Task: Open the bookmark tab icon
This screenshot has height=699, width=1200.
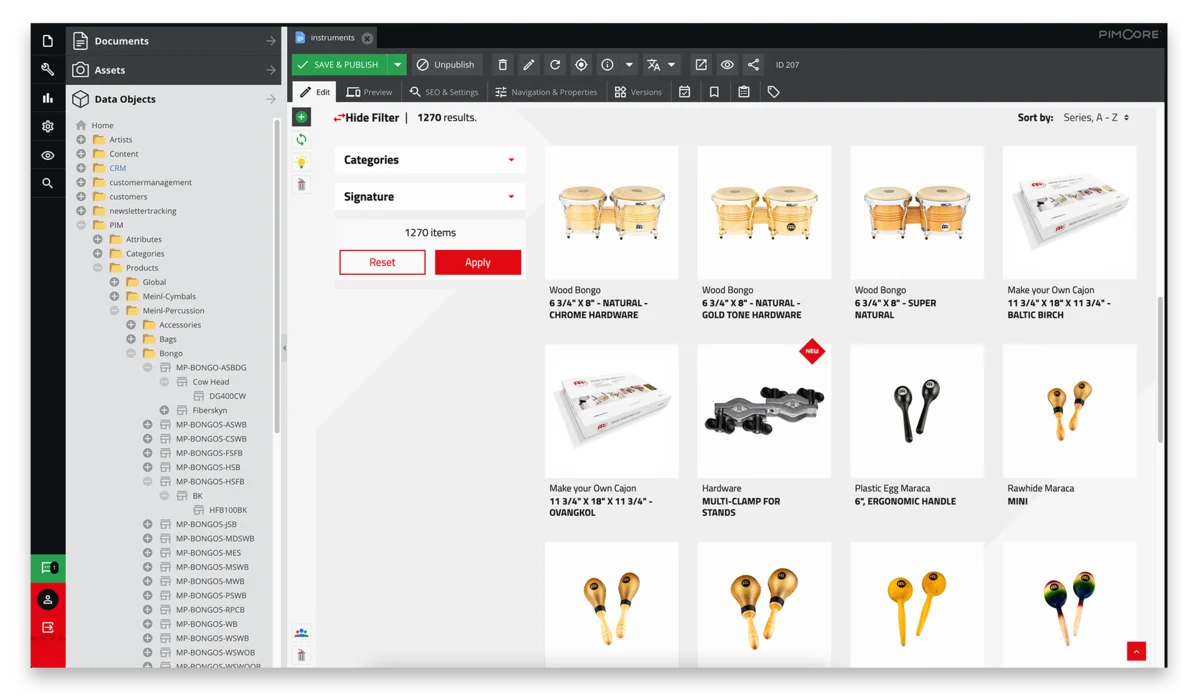Action: point(714,92)
